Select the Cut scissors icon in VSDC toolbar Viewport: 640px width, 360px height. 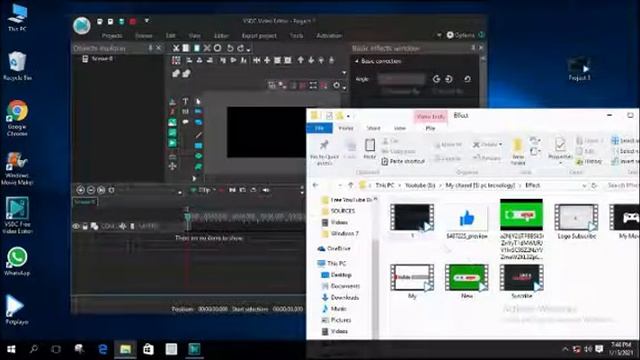point(176,48)
